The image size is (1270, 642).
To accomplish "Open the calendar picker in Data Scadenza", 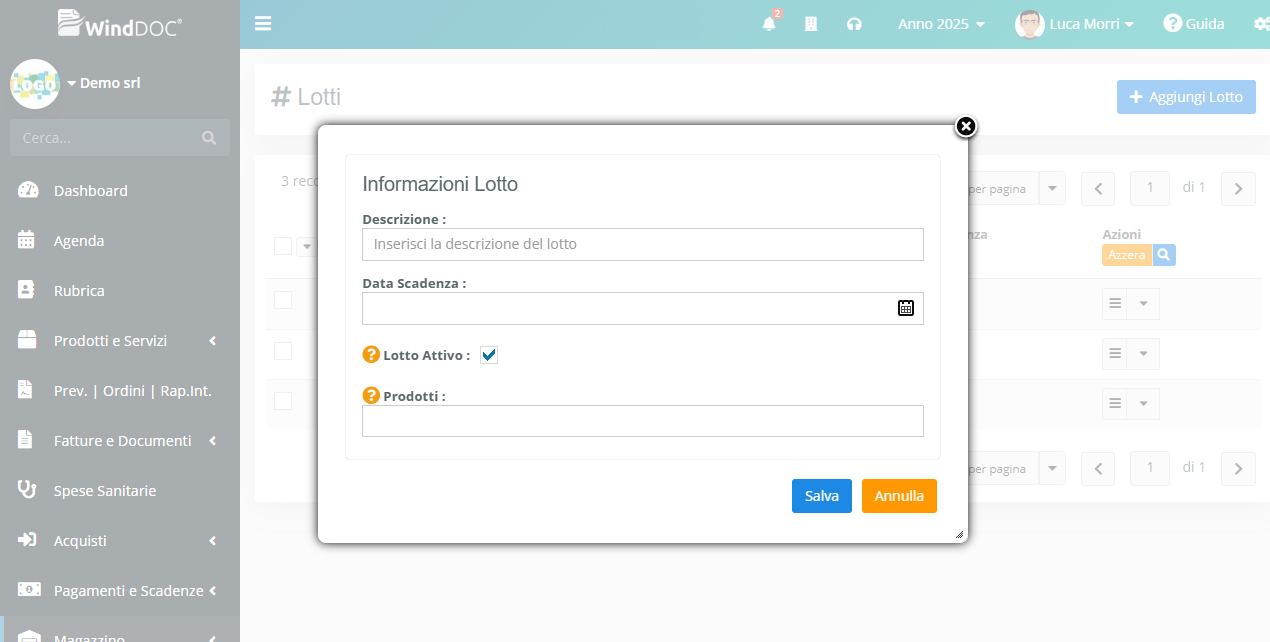I will pos(905,308).
